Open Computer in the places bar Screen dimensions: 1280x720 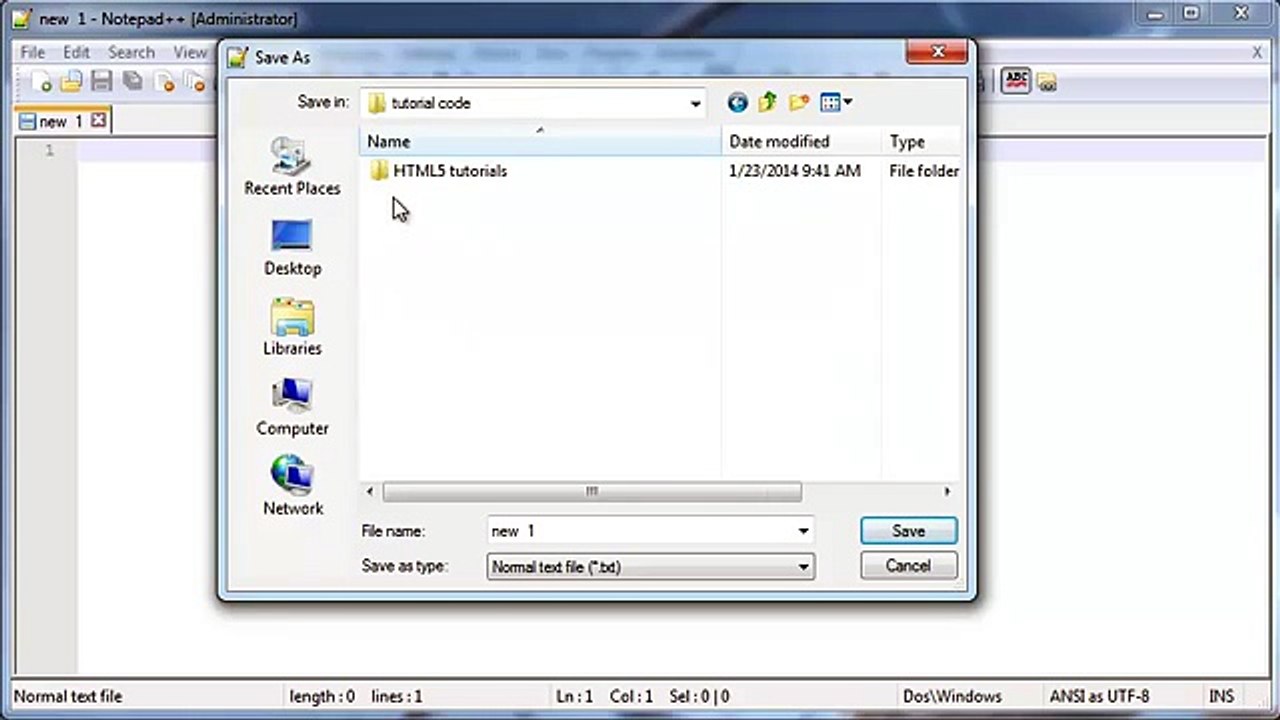pos(292,407)
